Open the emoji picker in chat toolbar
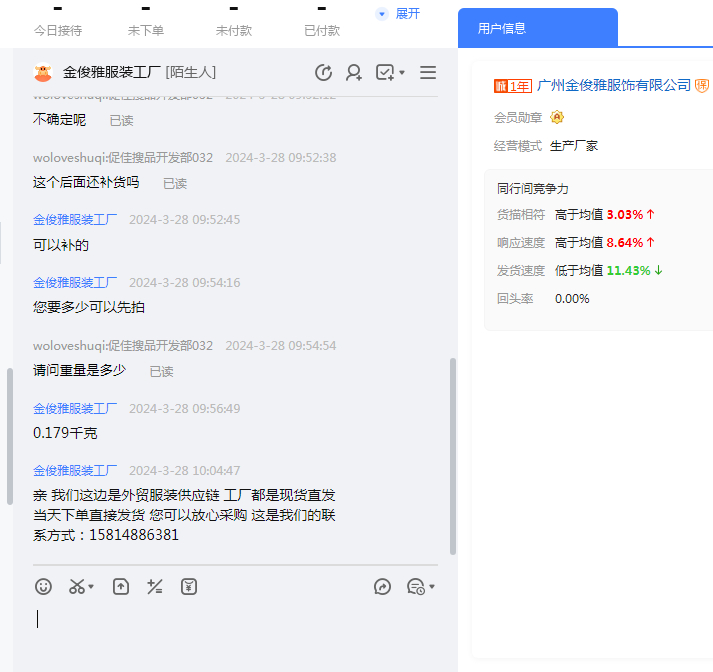Viewport: 713px width, 672px height. coord(43,587)
